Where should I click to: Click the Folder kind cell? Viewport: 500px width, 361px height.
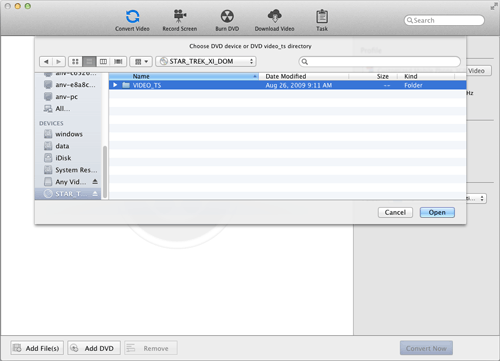(x=413, y=85)
